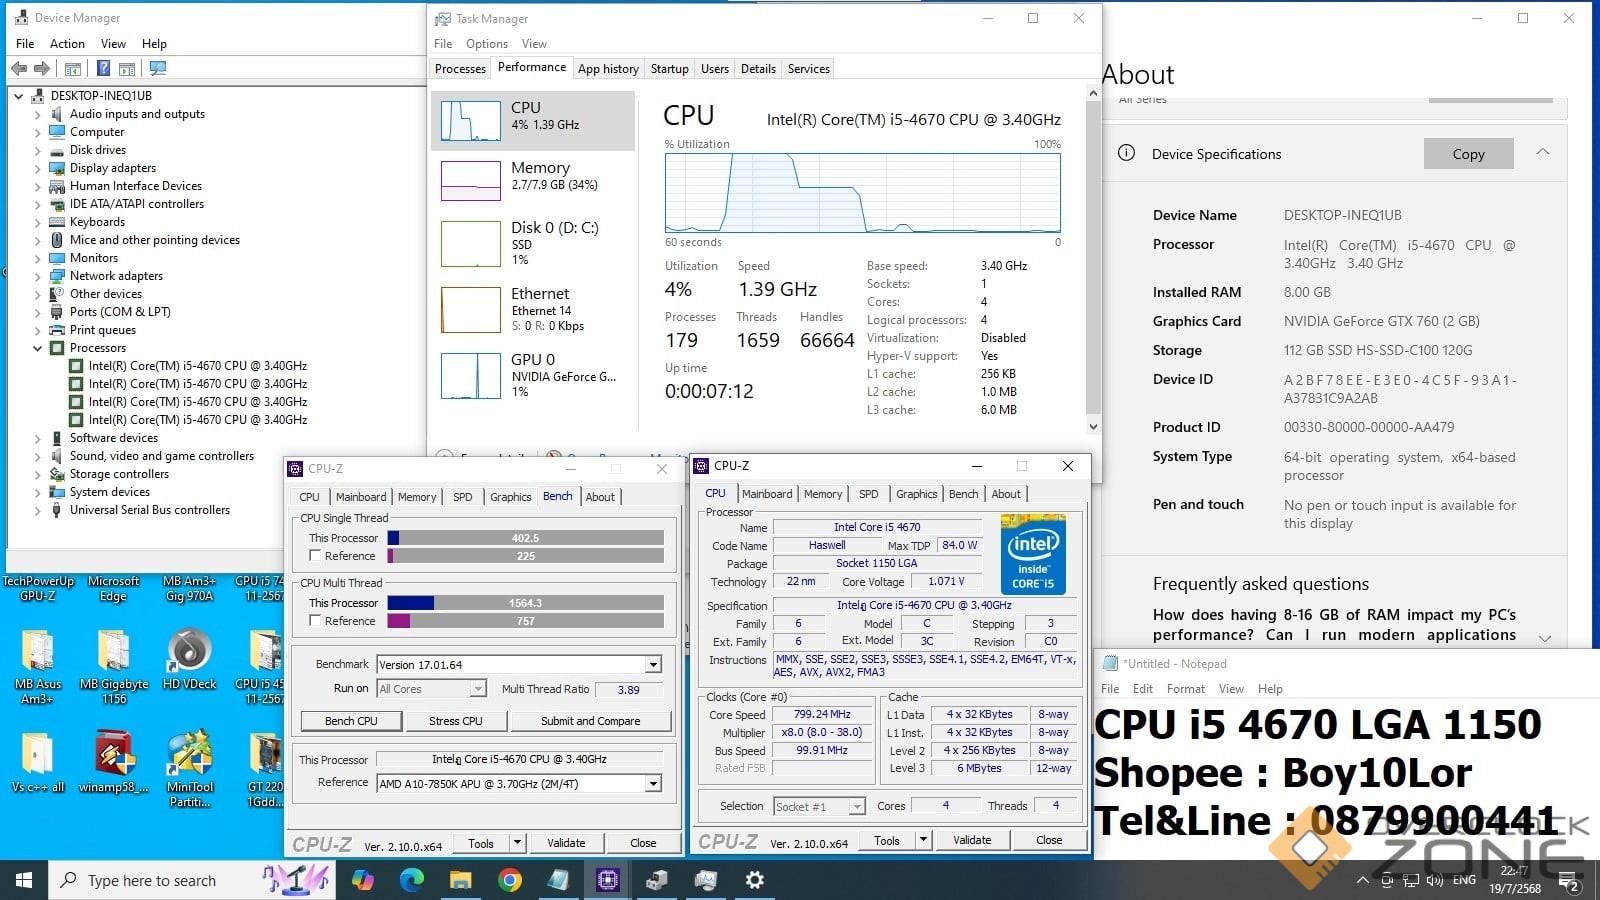Open the notification center icon
This screenshot has height=900, width=1600.
pyautogui.click(x=1569, y=881)
